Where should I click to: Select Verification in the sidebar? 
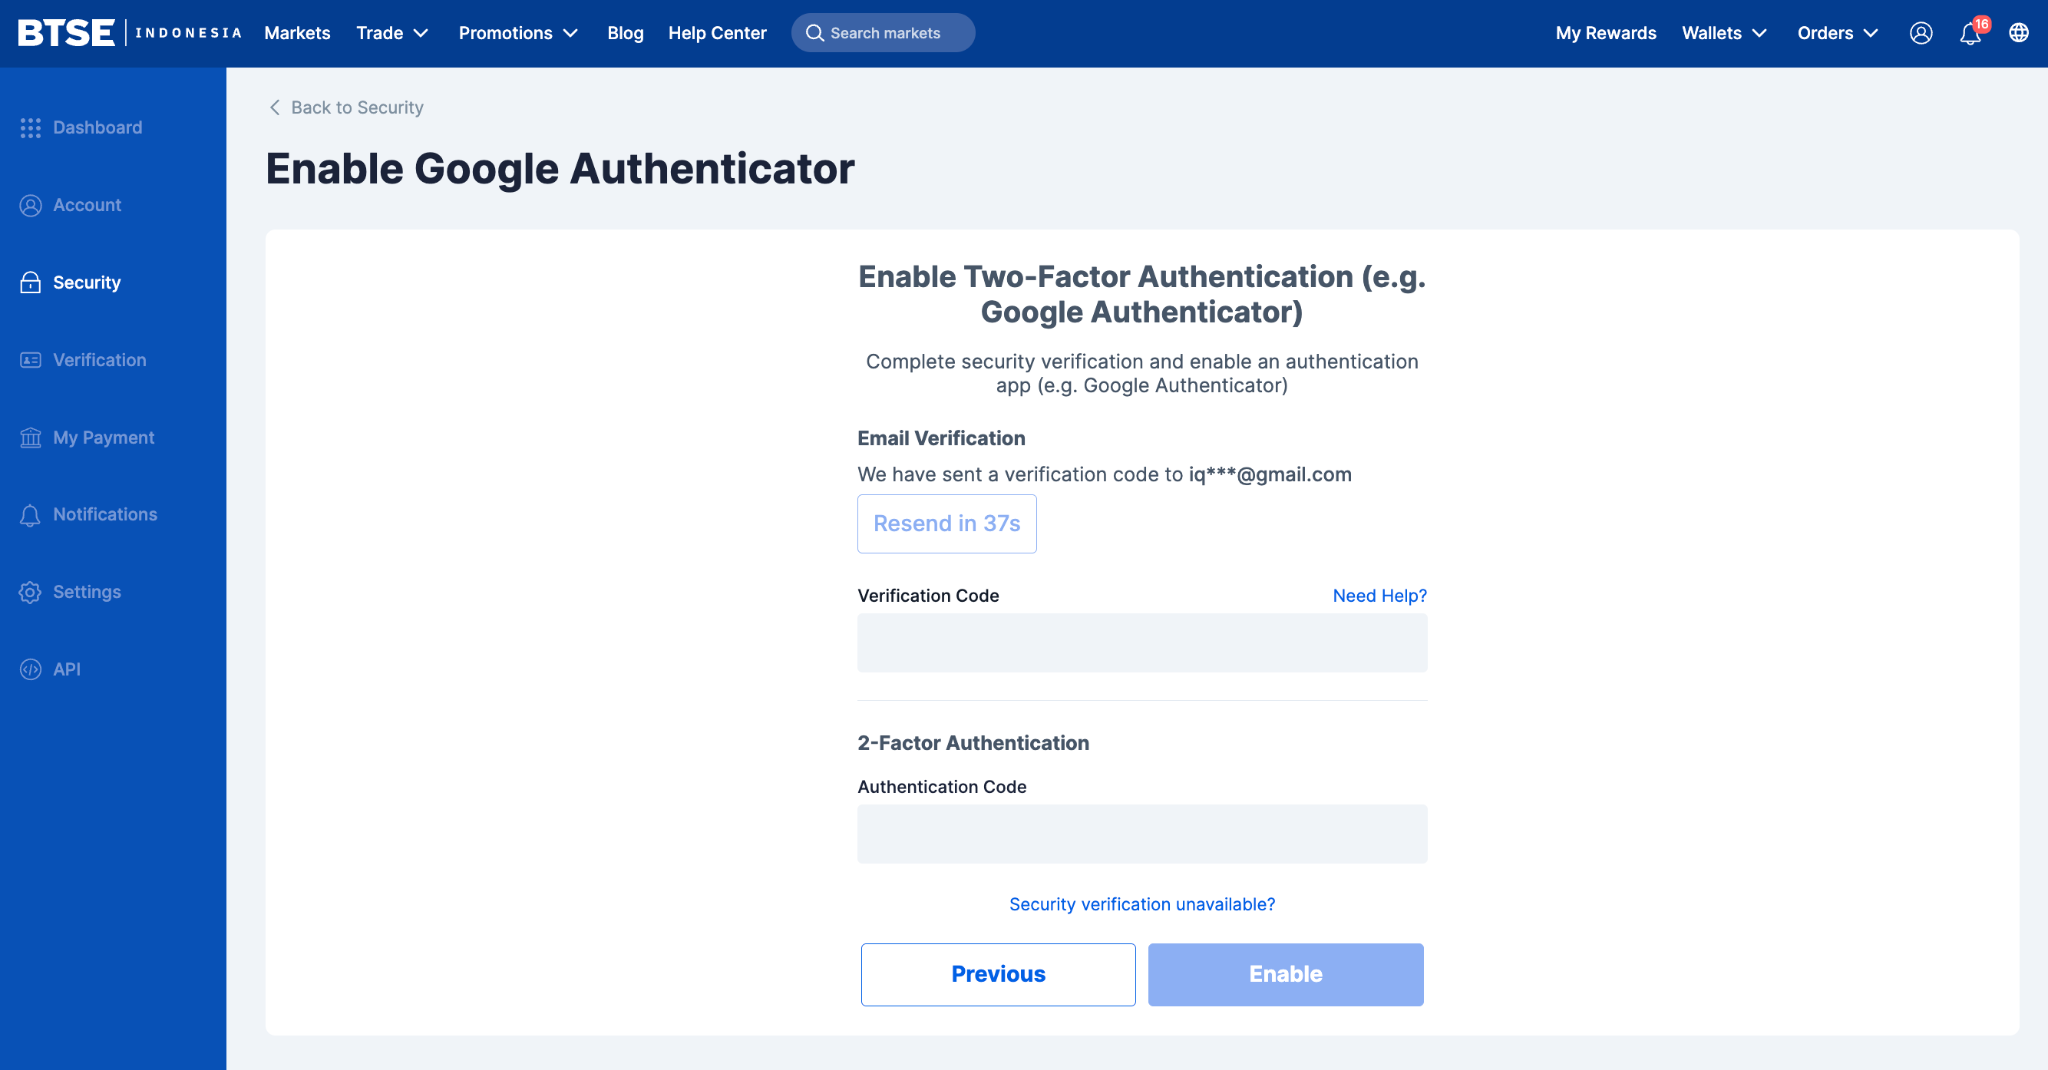pyautogui.click(x=99, y=360)
